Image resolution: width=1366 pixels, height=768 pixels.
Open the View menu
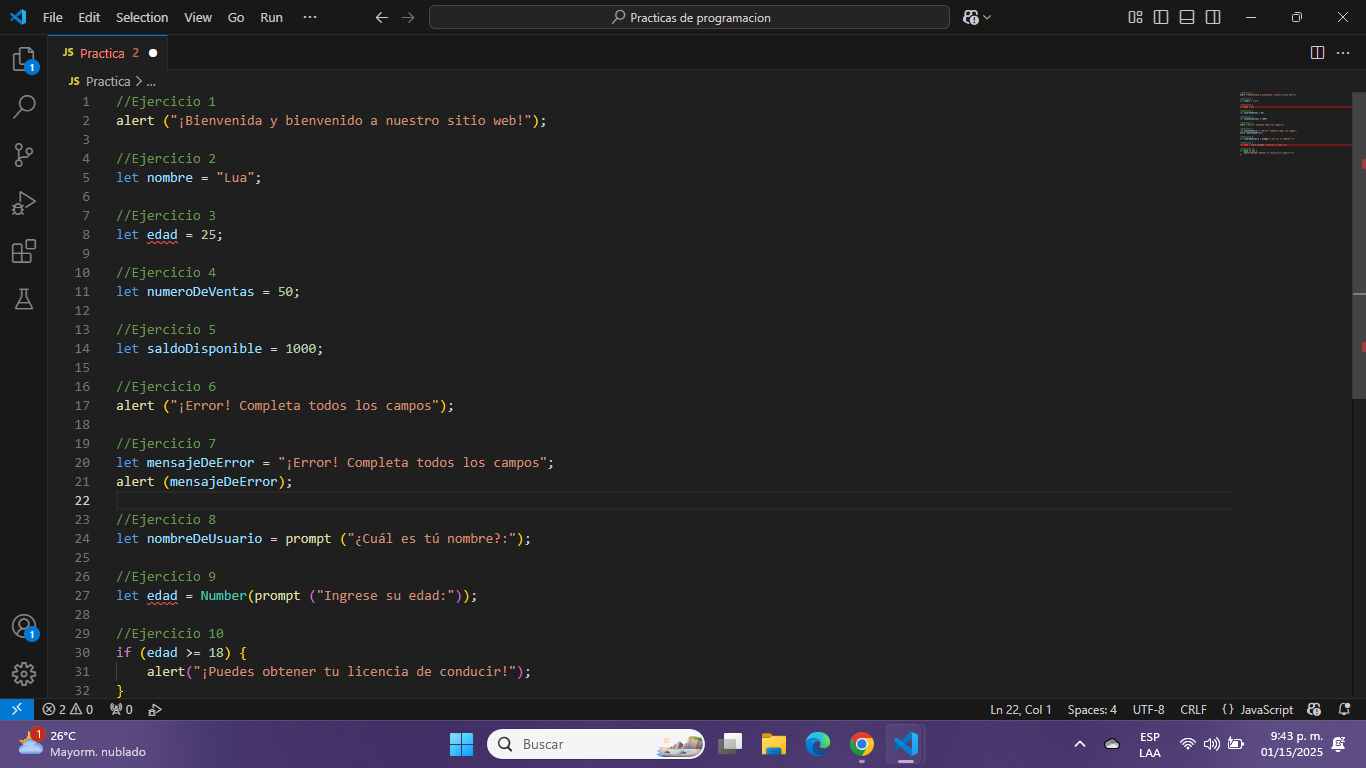pyautogui.click(x=198, y=17)
